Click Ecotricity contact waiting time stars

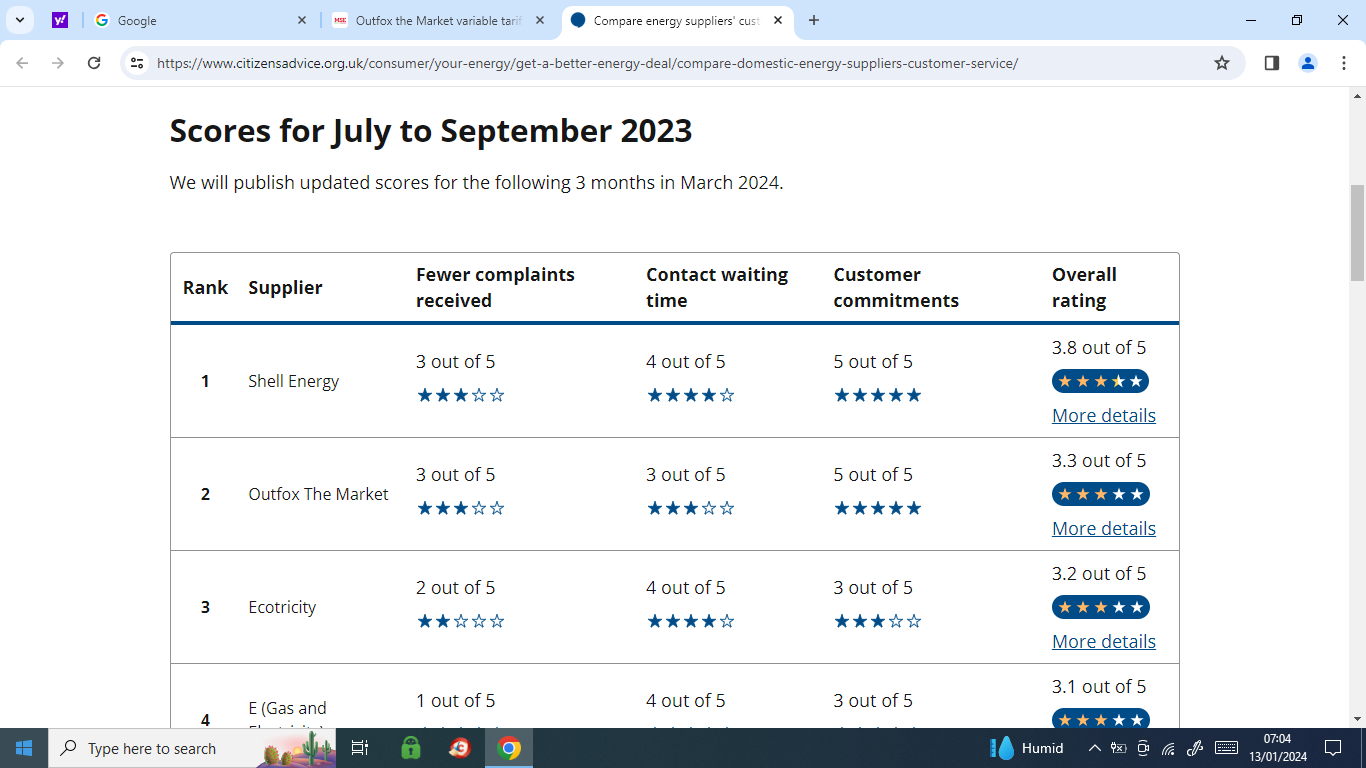coord(691,621)
